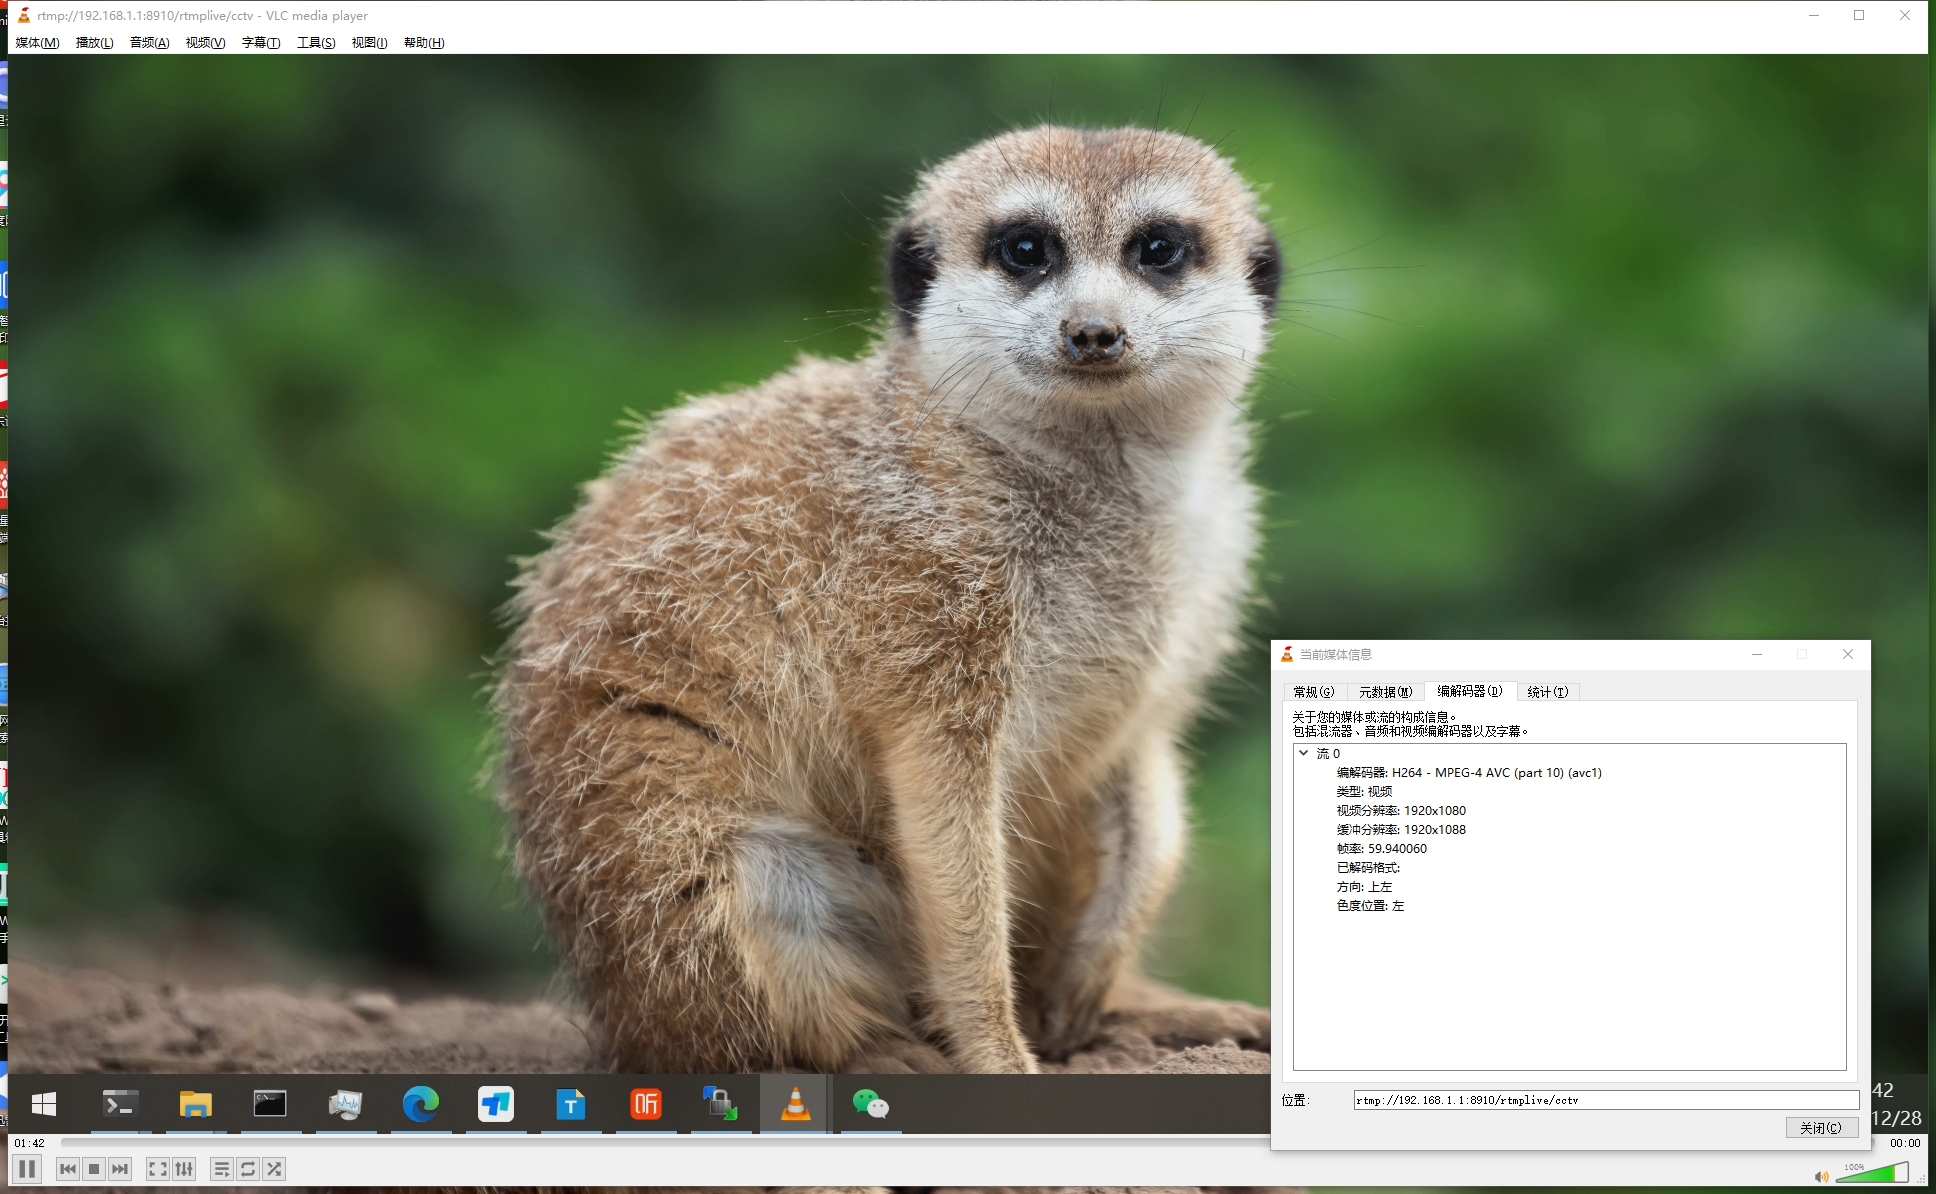Open the TeamViewer-style blue arrows taskbar icon
Viewport: 1936px width, 1194px height.
tap(496, 1104)
